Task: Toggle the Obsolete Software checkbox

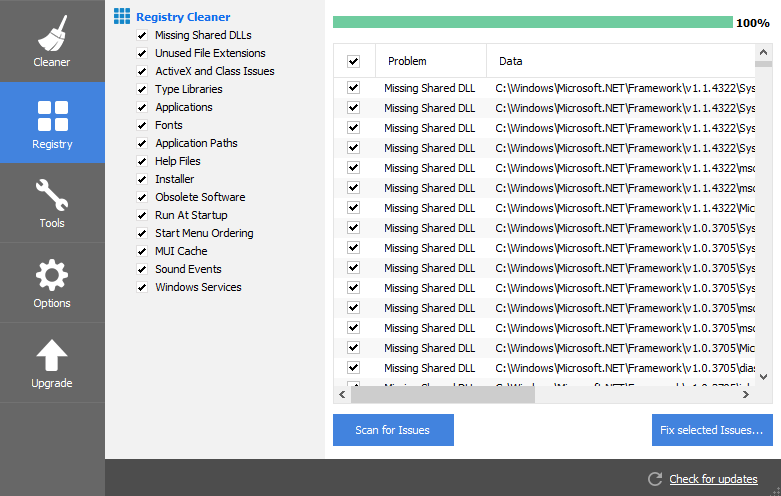Action: (142, 197)
